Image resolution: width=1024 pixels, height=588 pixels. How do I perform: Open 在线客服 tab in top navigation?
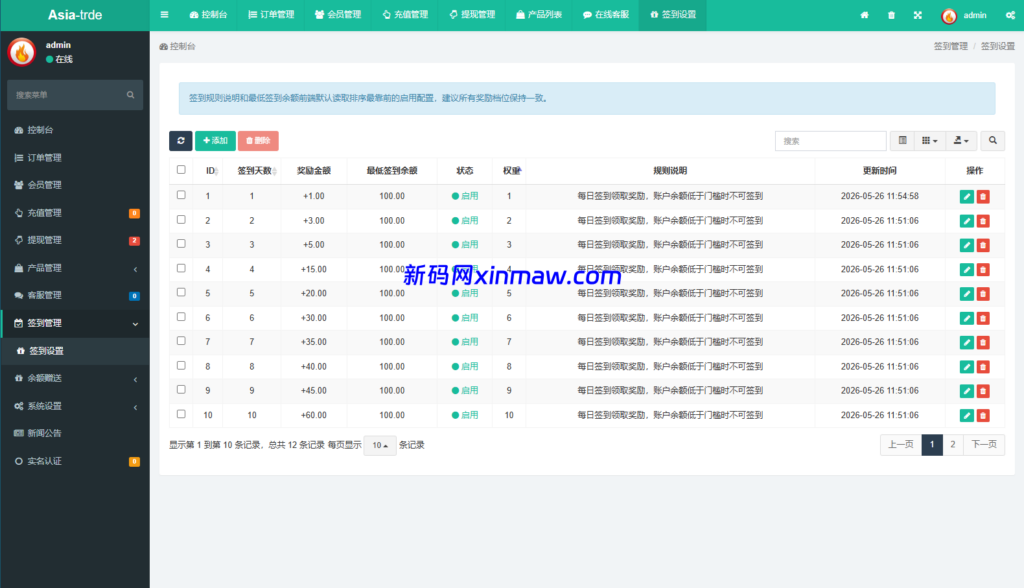(605, 14)
